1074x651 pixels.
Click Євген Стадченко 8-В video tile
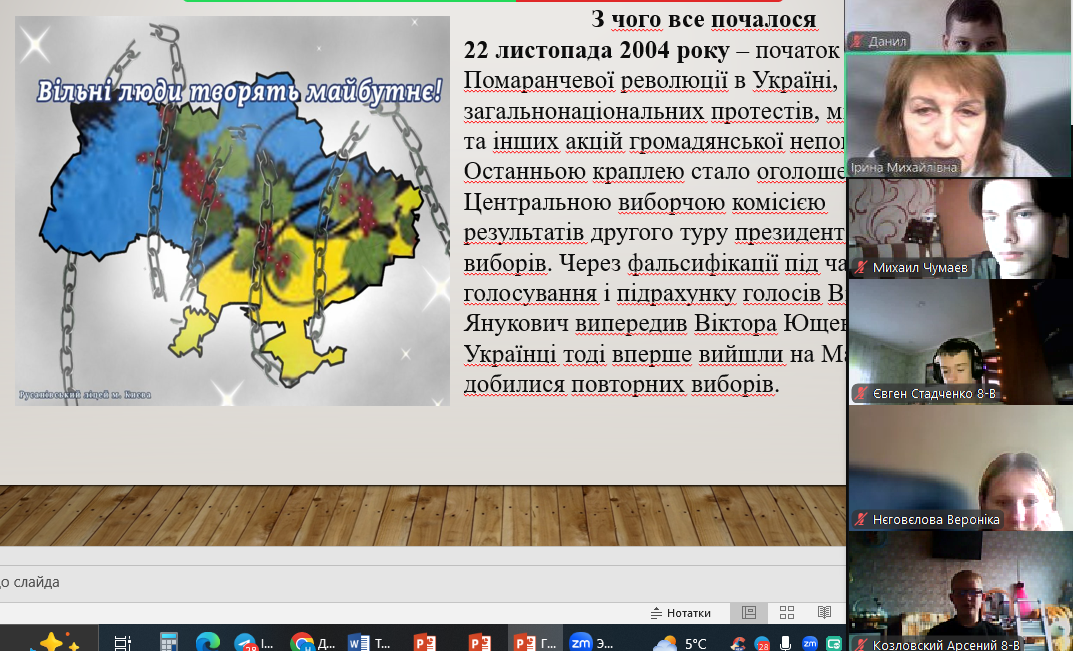[x=958, y=342]
